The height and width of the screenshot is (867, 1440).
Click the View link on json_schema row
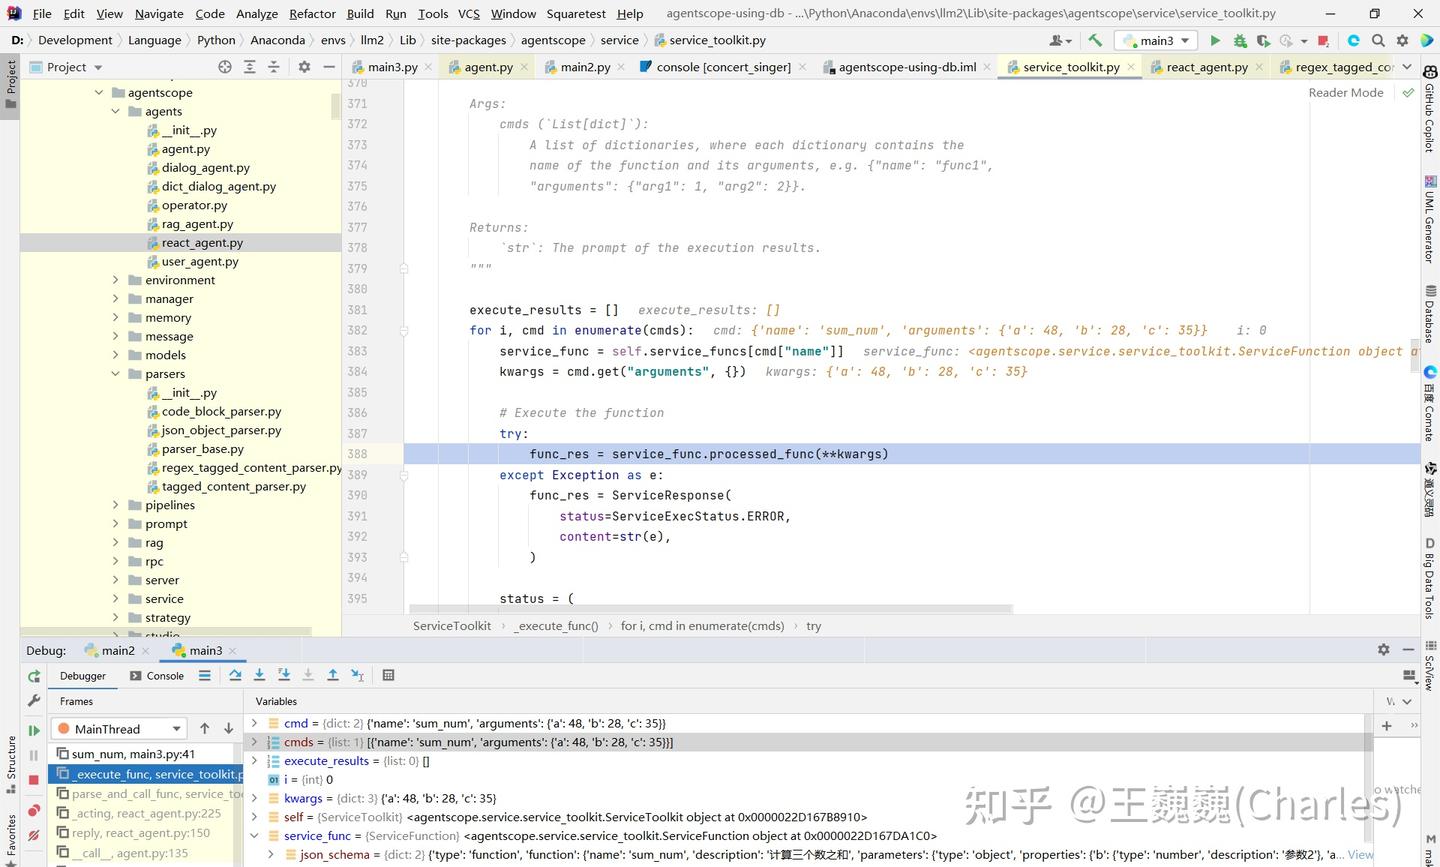click(x=1359, y=854)
